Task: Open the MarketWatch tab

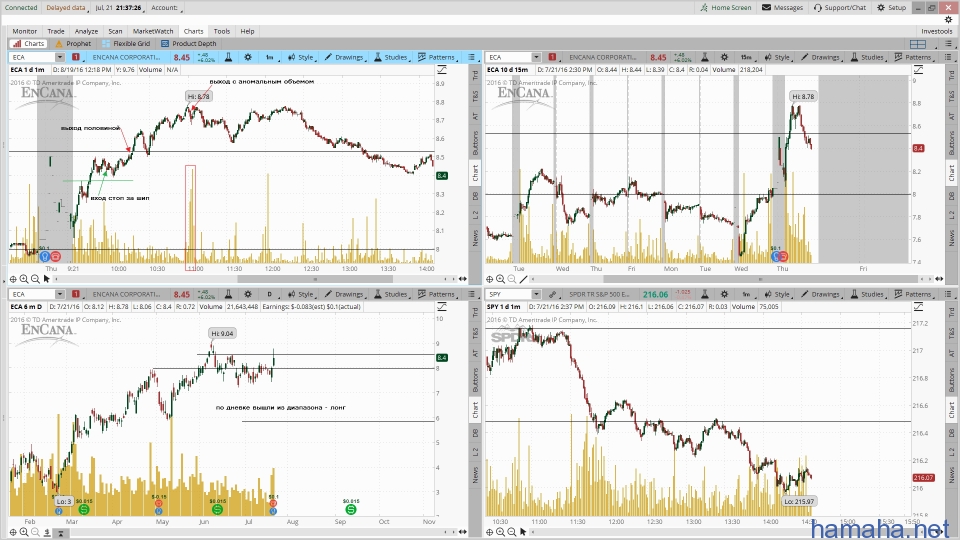Action: click(x=153, y=31)
